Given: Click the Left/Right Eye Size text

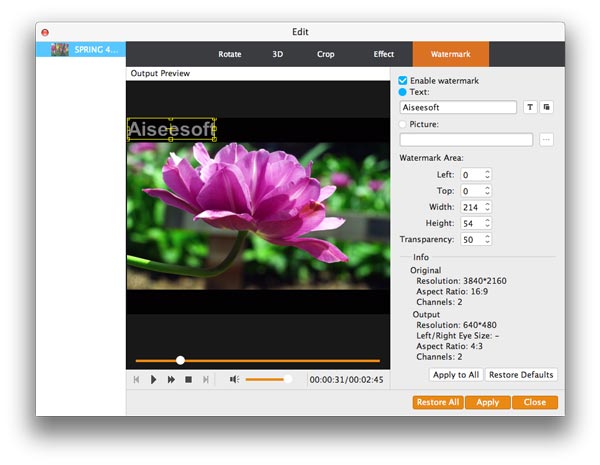Looking at the screenshot, I should [x=458, y=336].
